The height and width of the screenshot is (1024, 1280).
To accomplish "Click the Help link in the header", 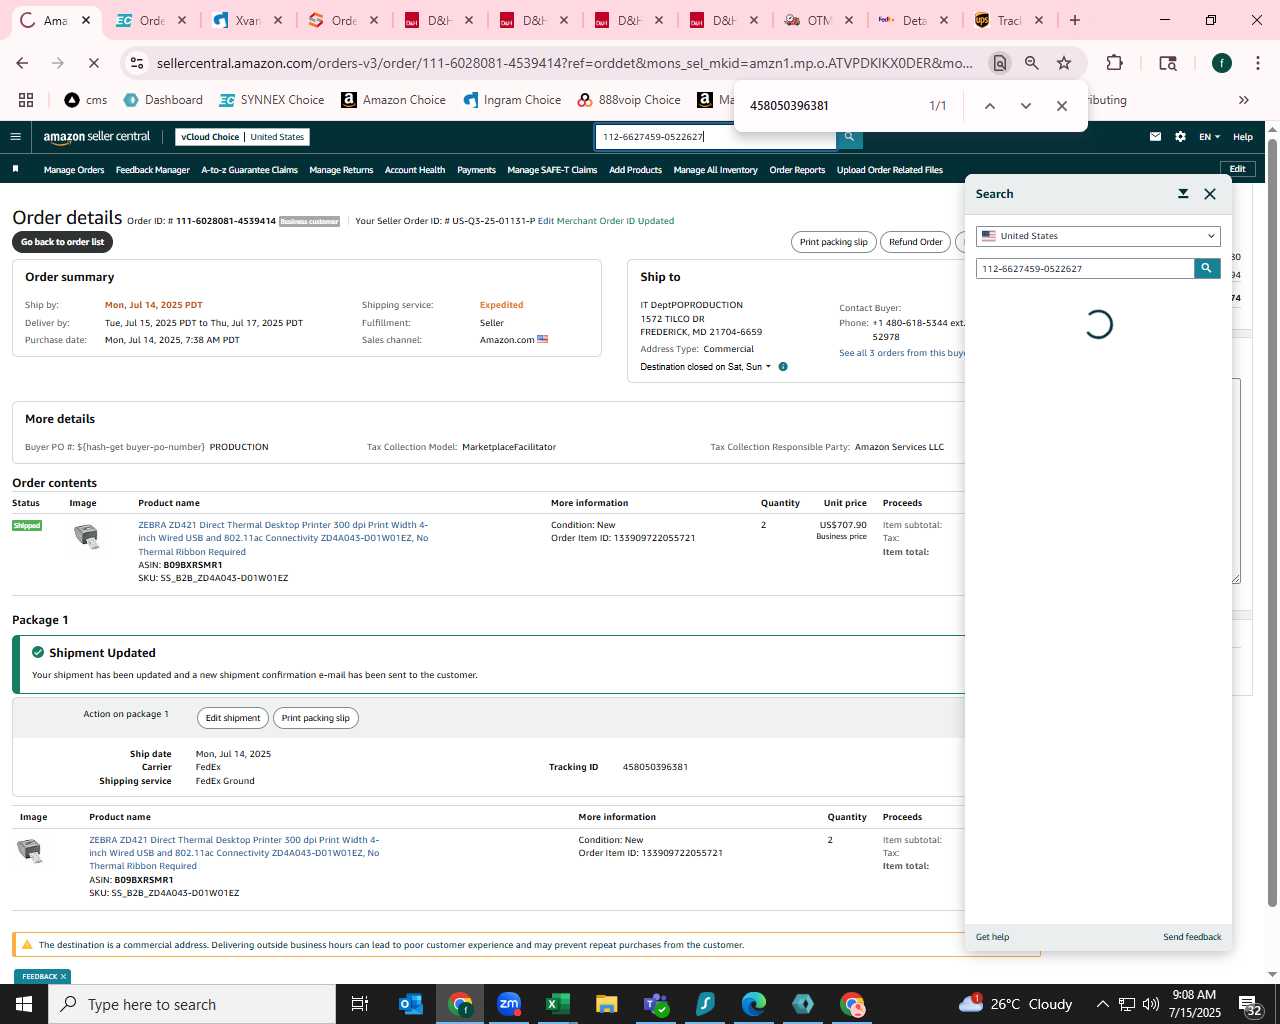I will 1243,137.
